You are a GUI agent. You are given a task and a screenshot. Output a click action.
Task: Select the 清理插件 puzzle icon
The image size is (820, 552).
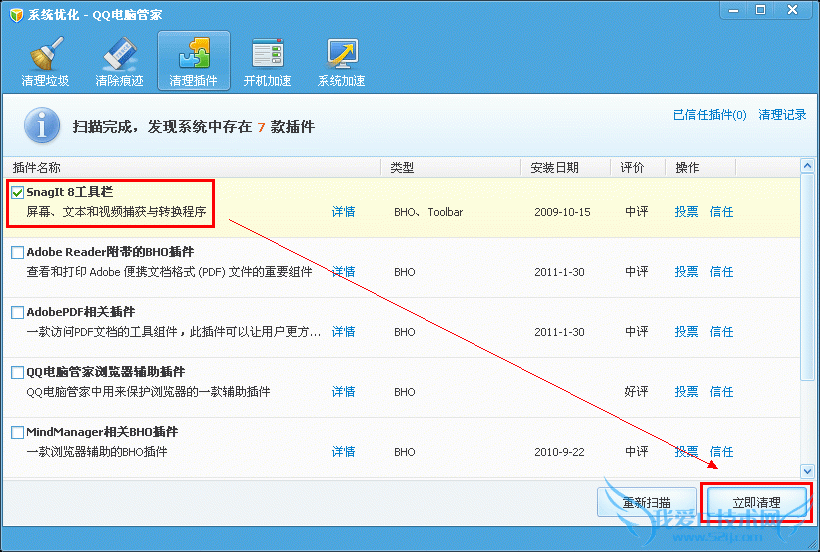193,61
